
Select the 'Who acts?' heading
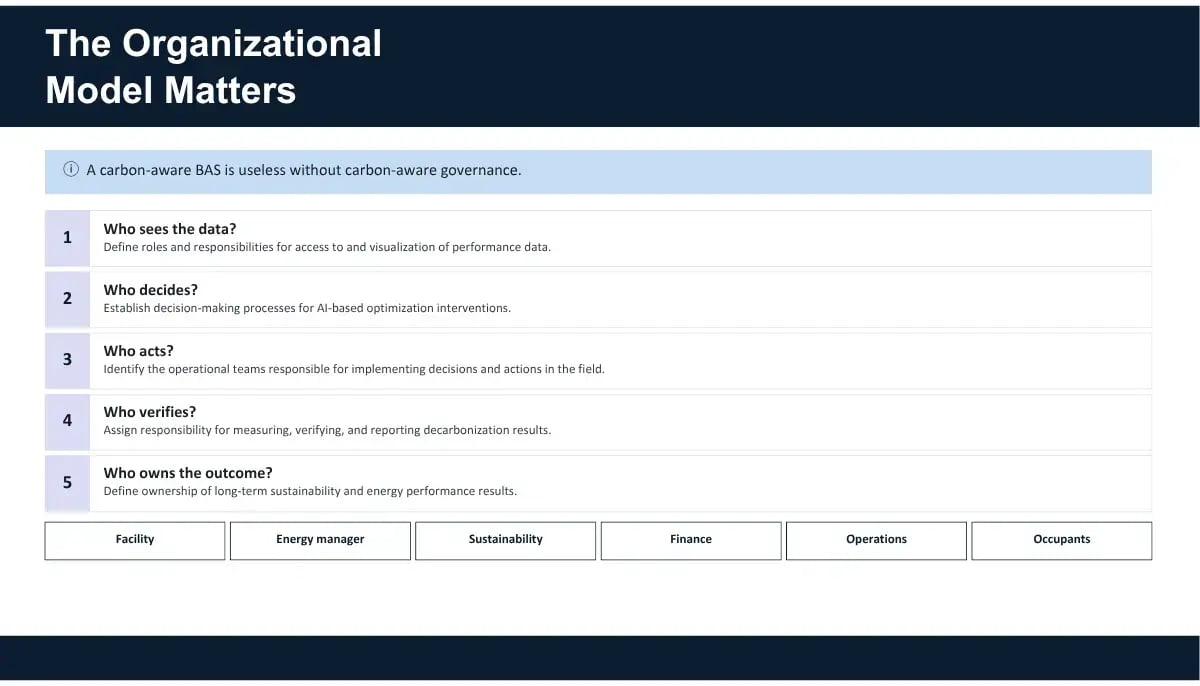pos(139,351)
